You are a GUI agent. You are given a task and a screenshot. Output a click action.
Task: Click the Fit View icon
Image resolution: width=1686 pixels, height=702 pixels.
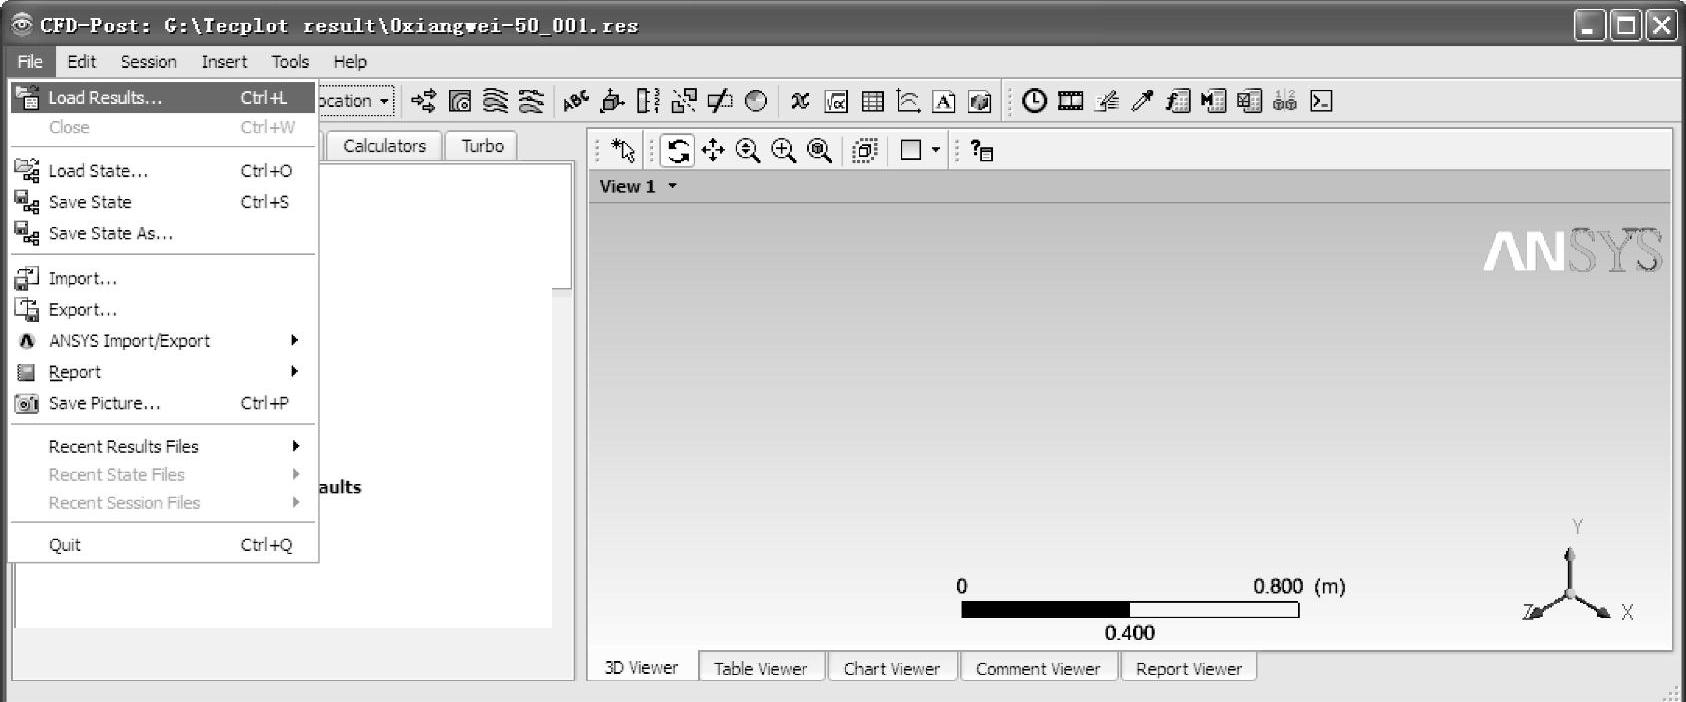point(820,151)
